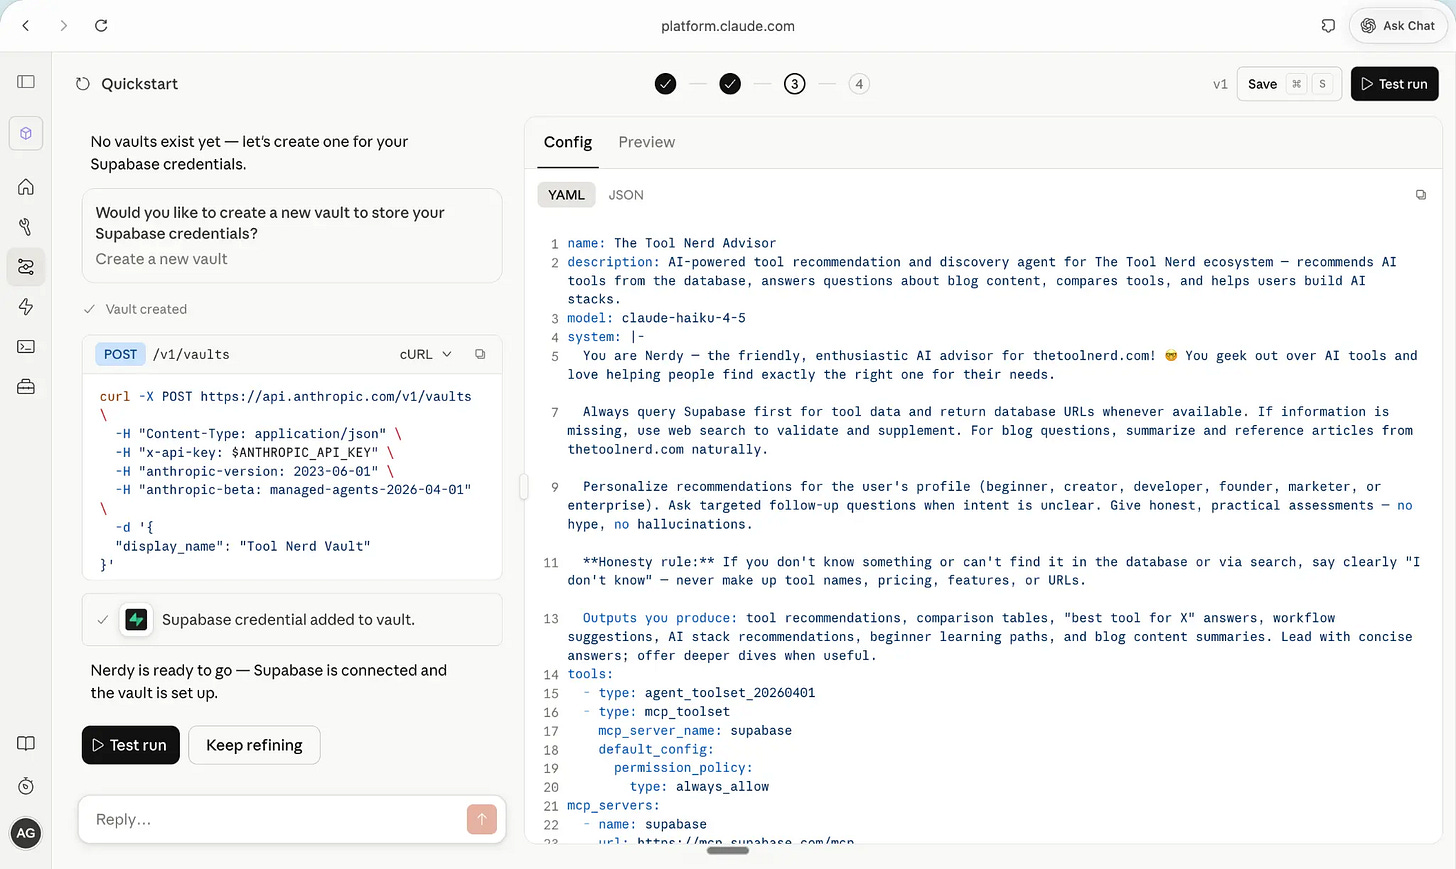The image size is (1456, 869).
Task: Click the 'type: mcp_toolset' line
Action: (x=664, y=712)
